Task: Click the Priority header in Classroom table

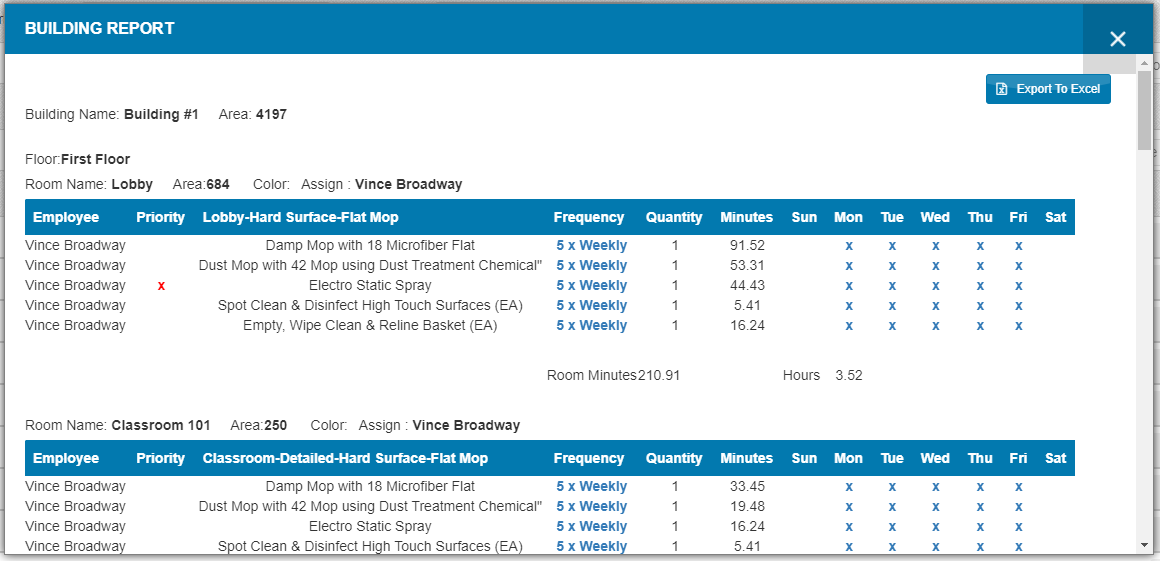Action: [x=161, y=458]
